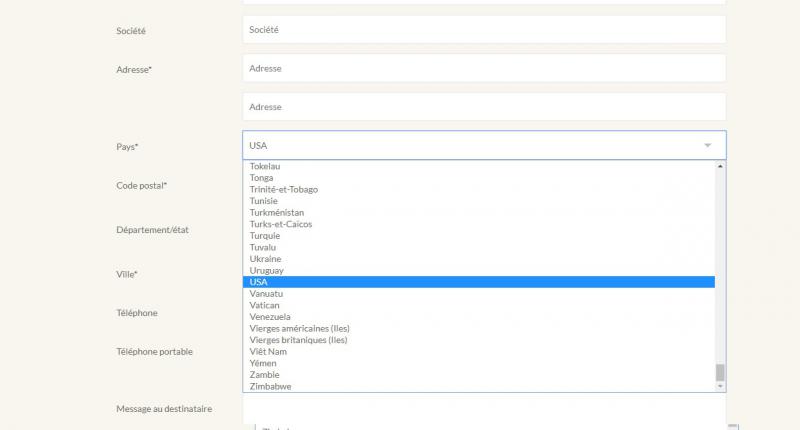Choose Việt Nam from the list
The image size is (800, 430).
coord(269,352)
